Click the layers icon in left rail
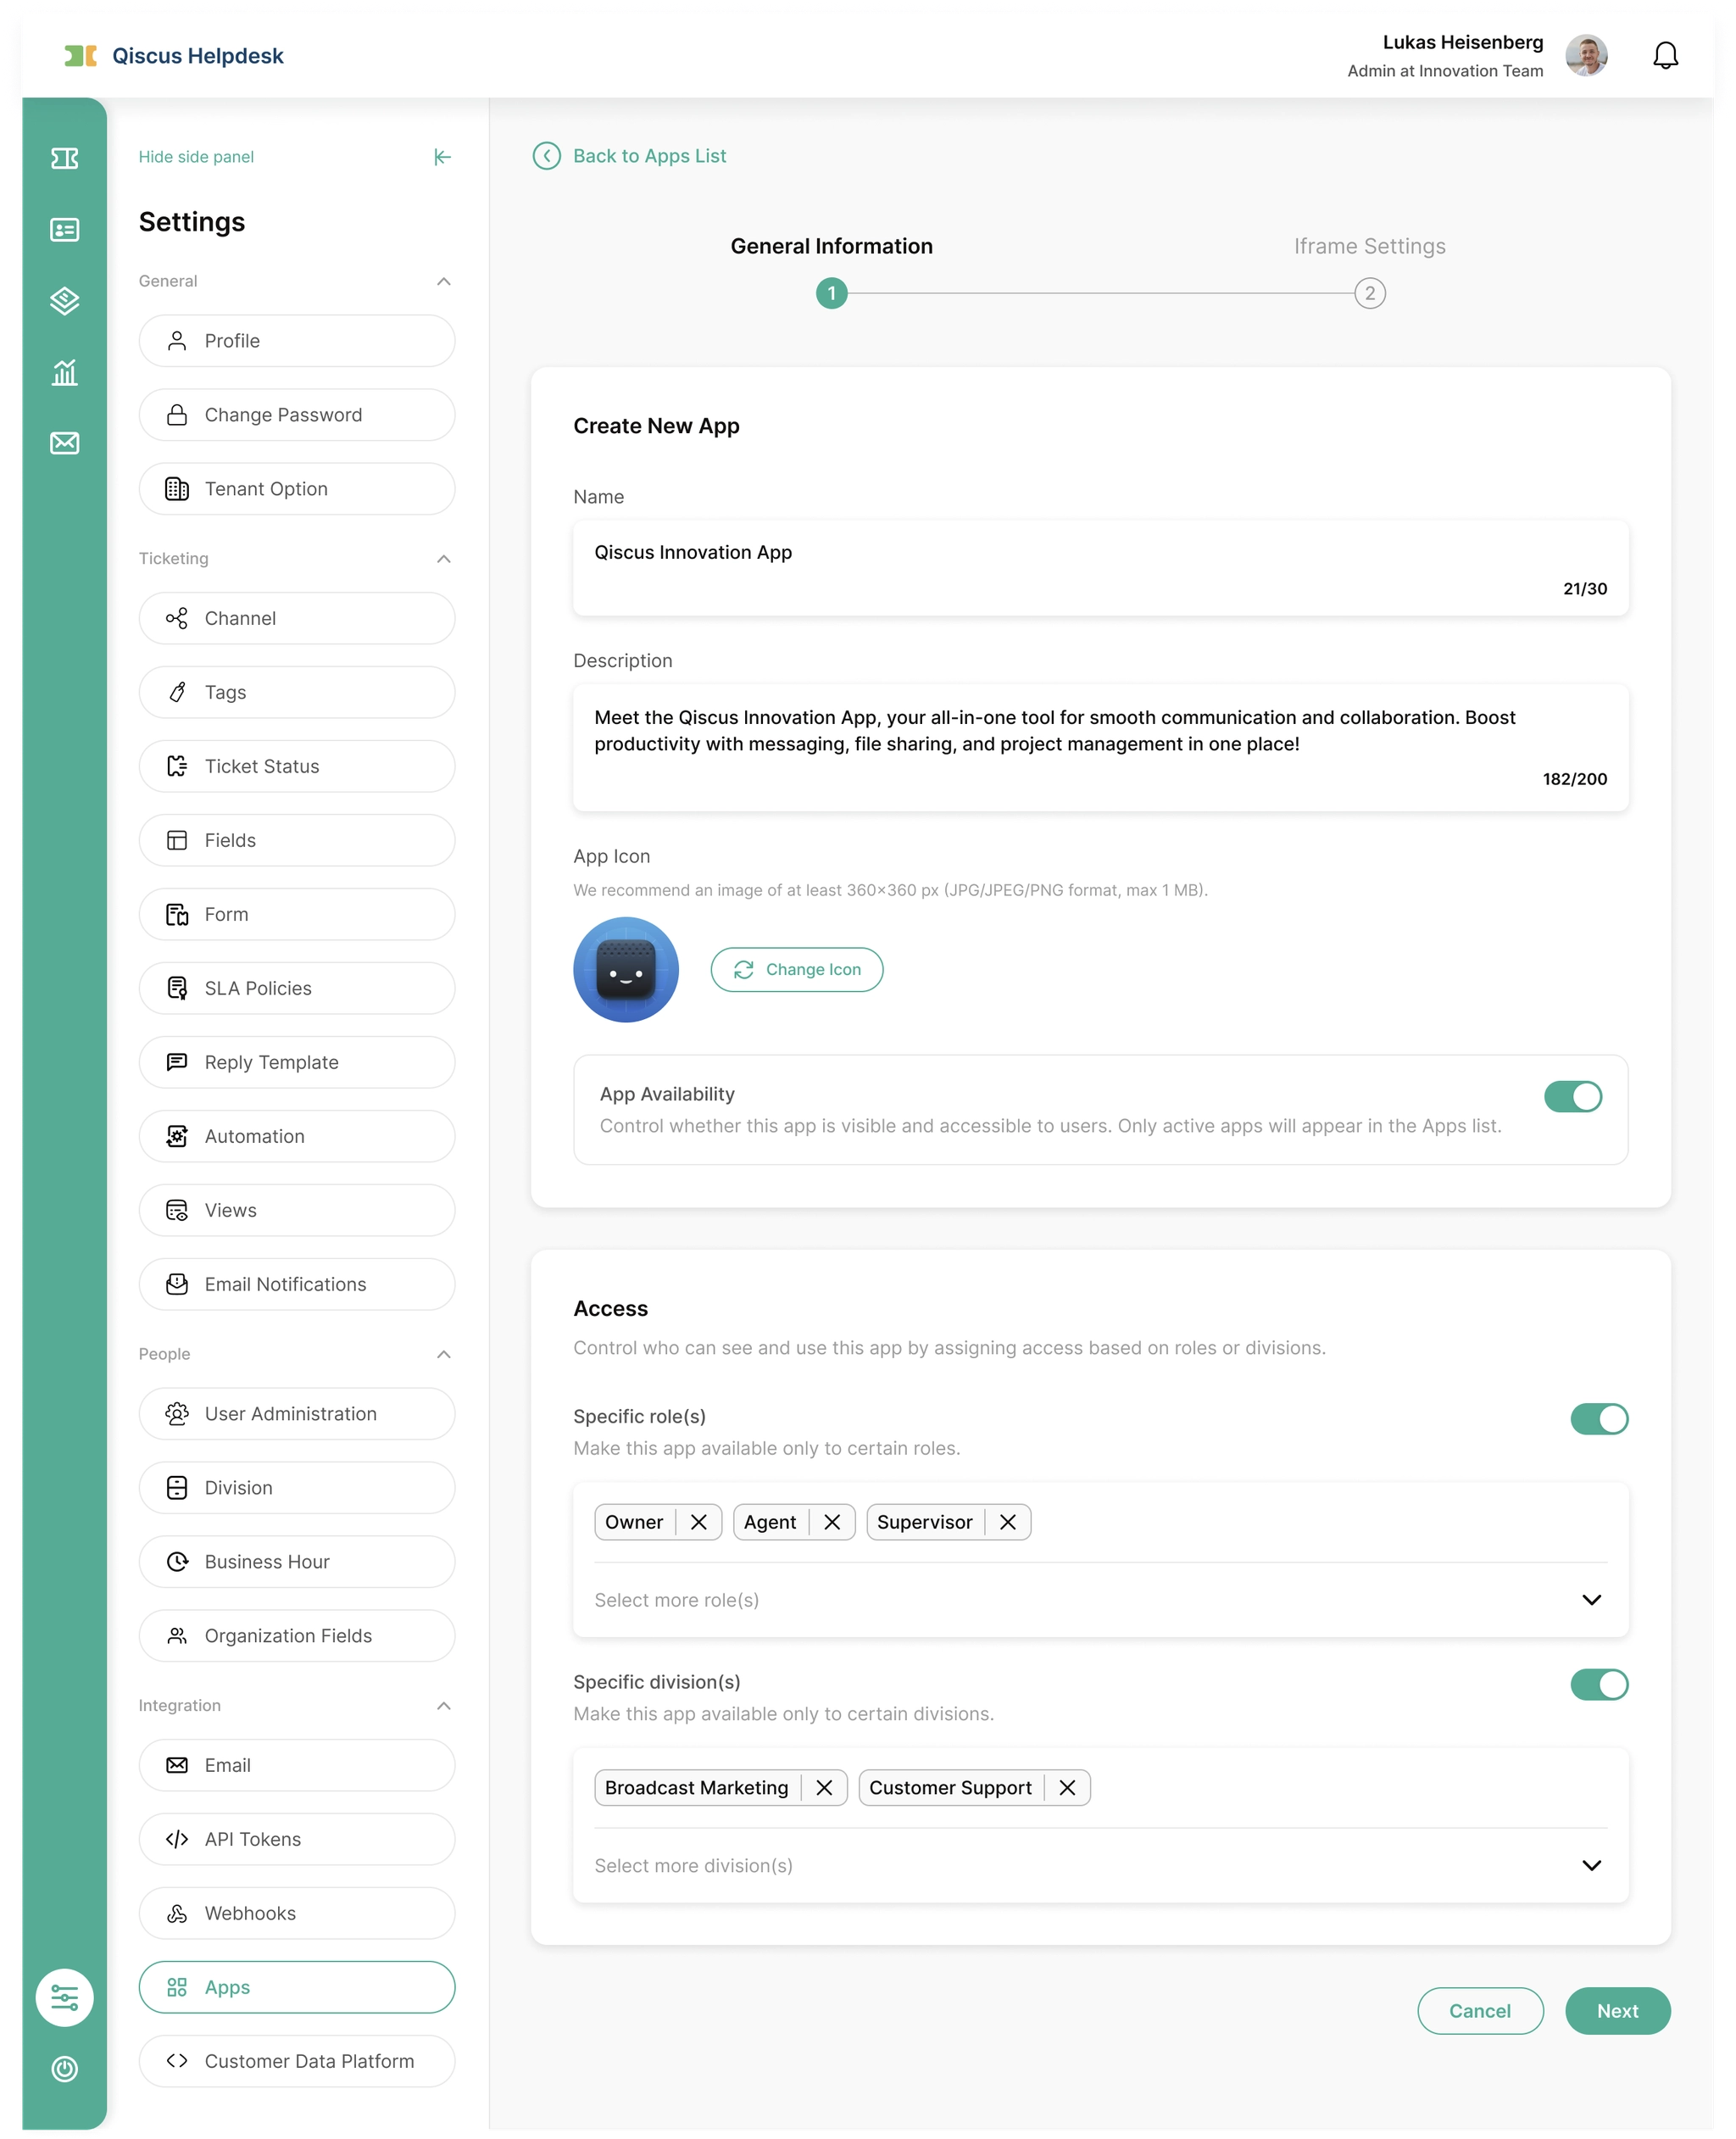Image resolution: width=1736 pixels, height=2139 pixels. coord(65,301)
